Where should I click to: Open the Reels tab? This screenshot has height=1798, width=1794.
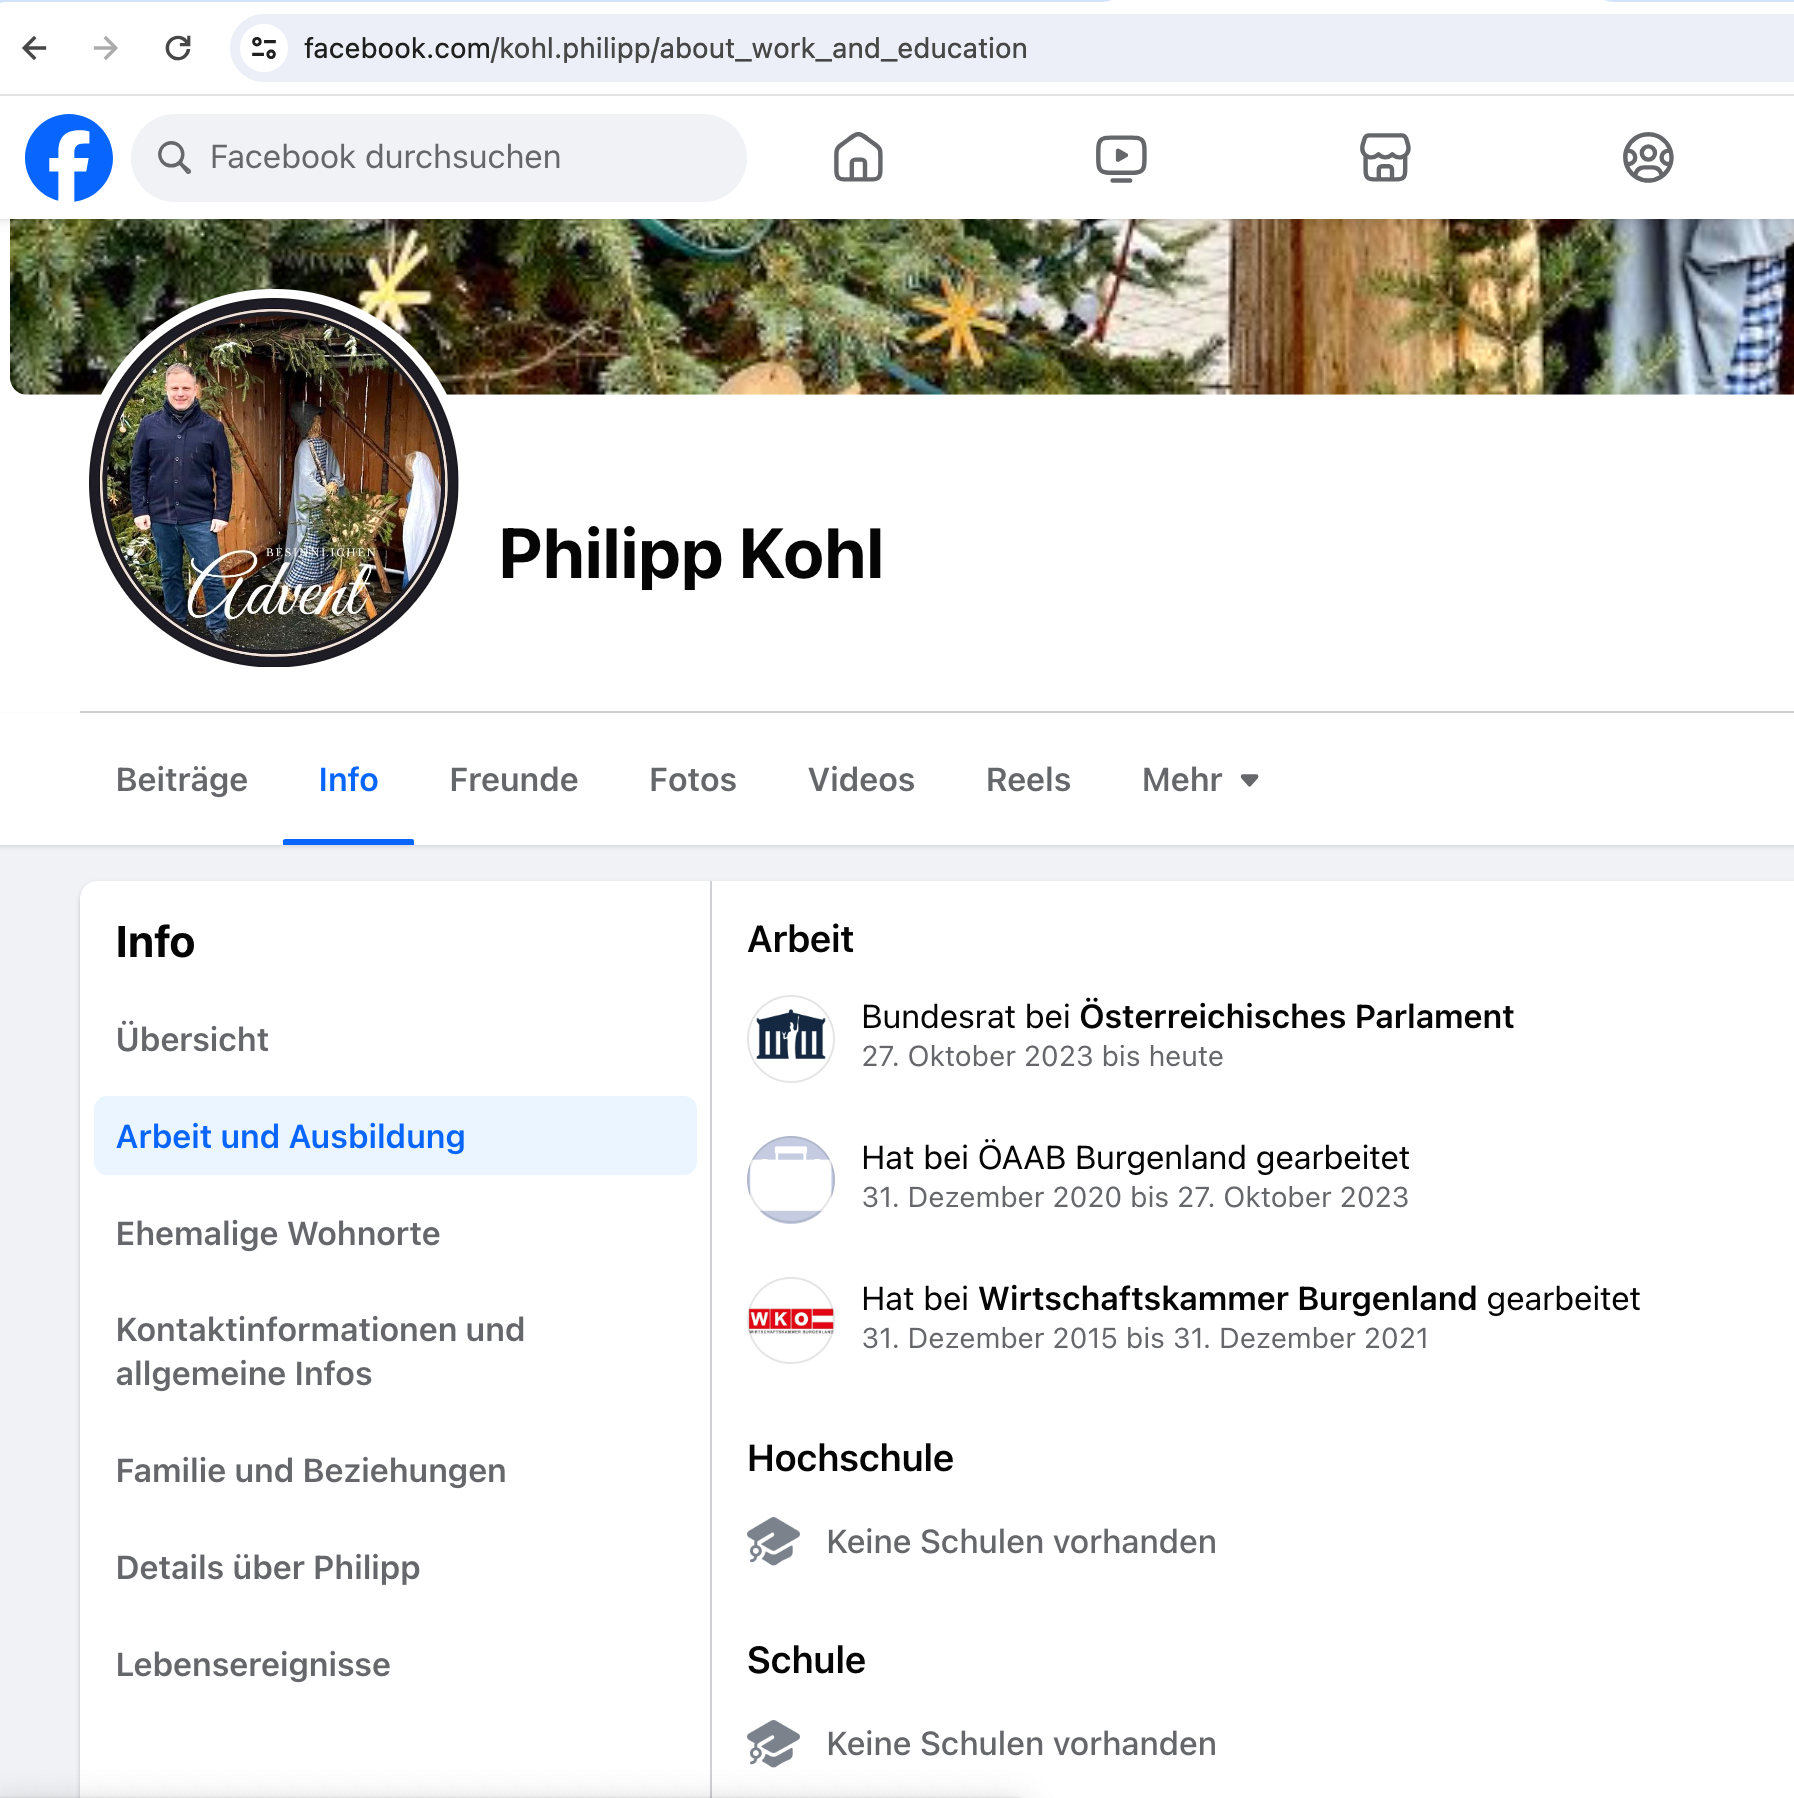pyautogui.click(x=1028, y=780)
